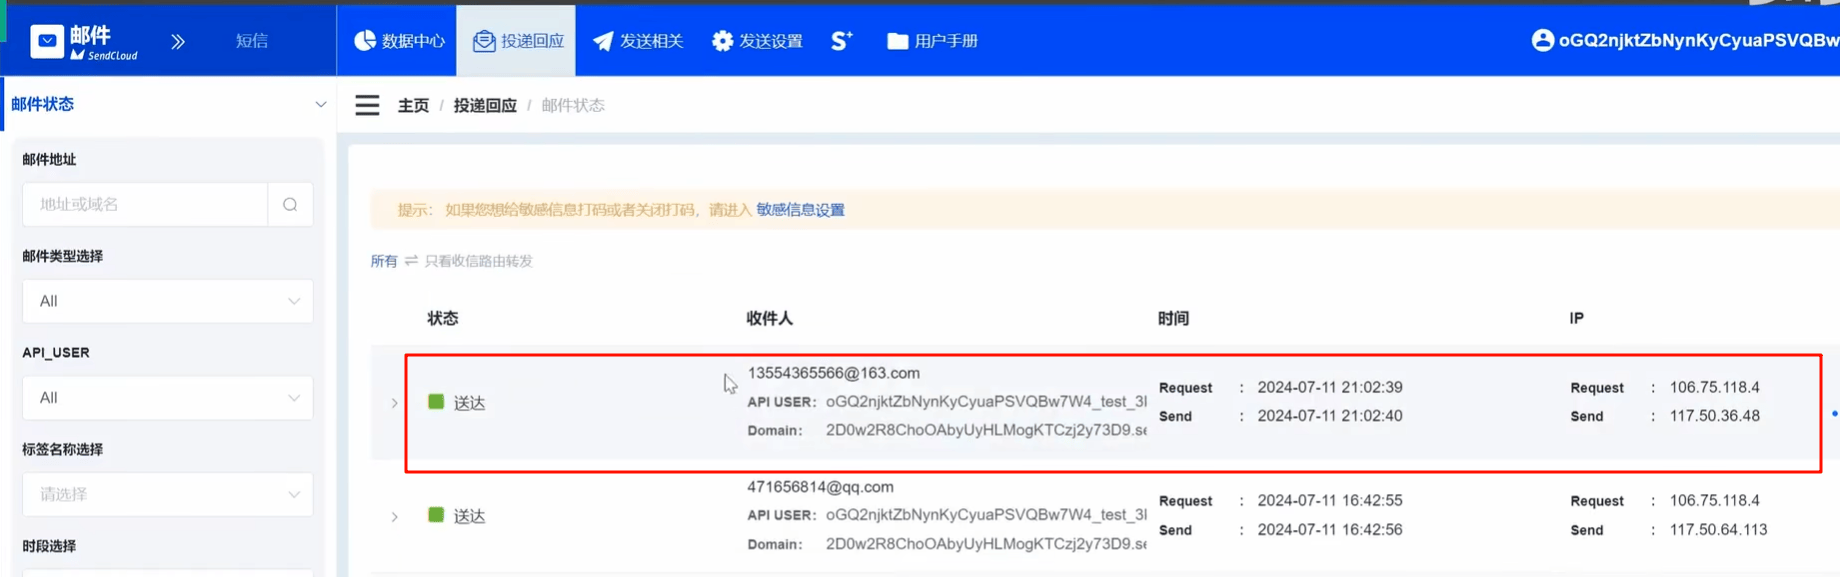Click the S+ icon in navbar
The height and width of the screenshot is (577, 1840).
[x=842, y=41]
